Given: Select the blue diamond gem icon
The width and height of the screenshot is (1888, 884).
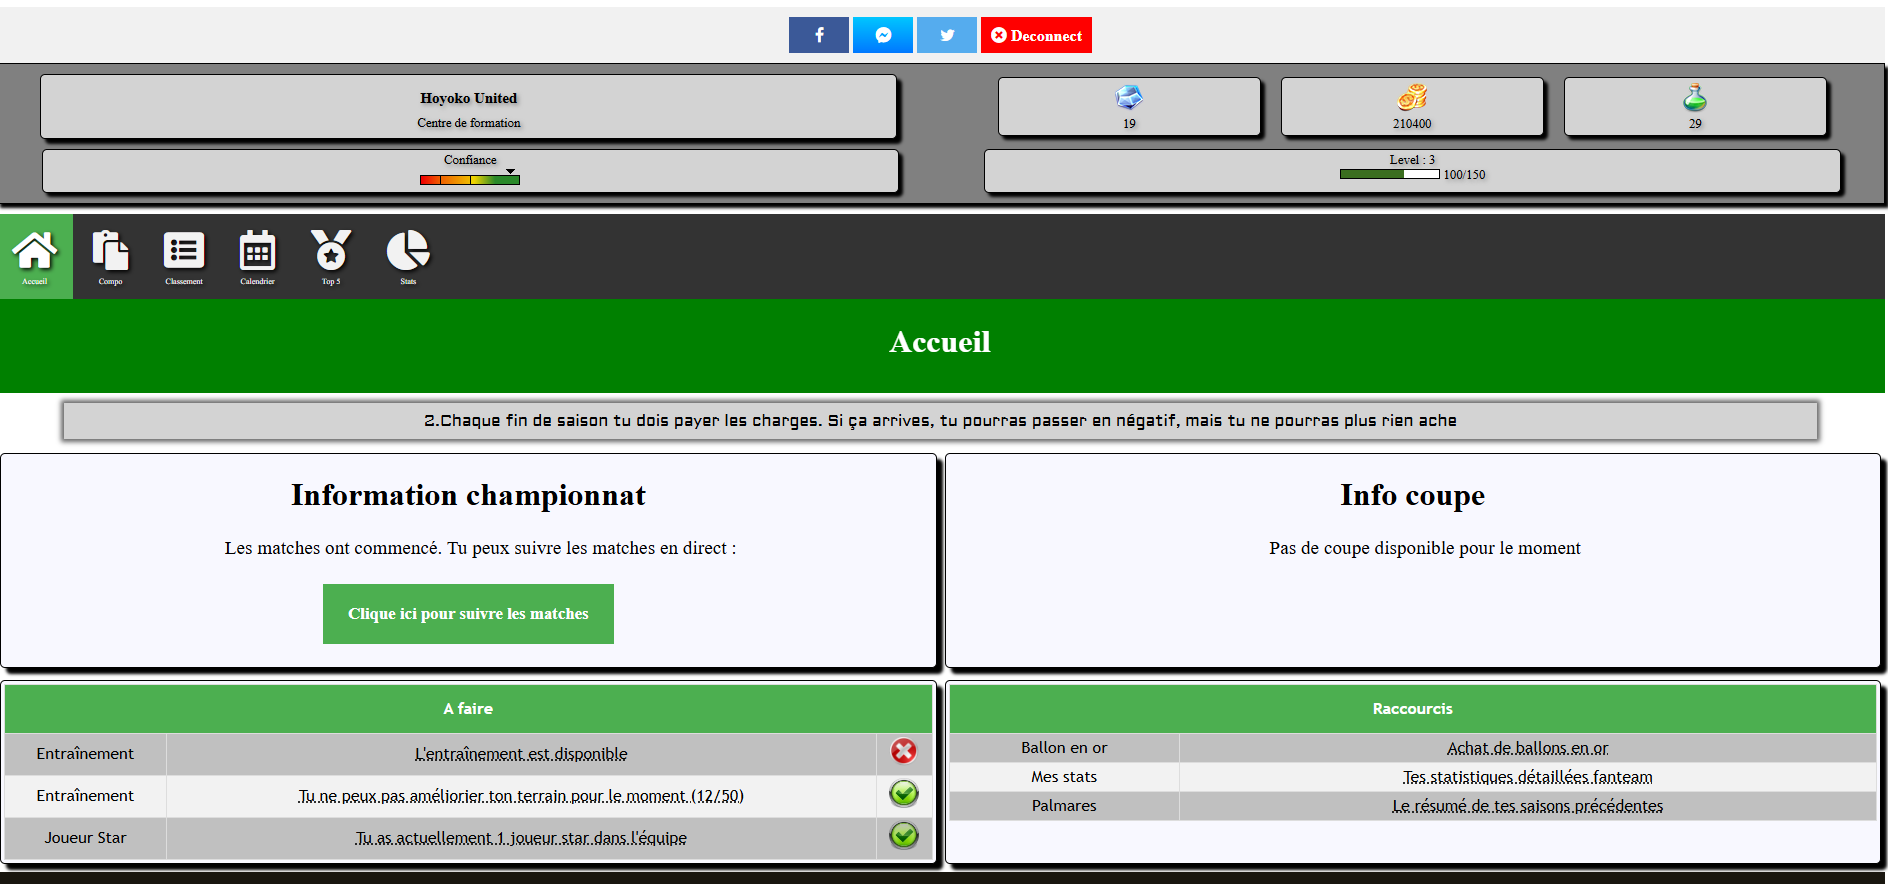Looking at the screenshot, I should (x=1129, y=98).
